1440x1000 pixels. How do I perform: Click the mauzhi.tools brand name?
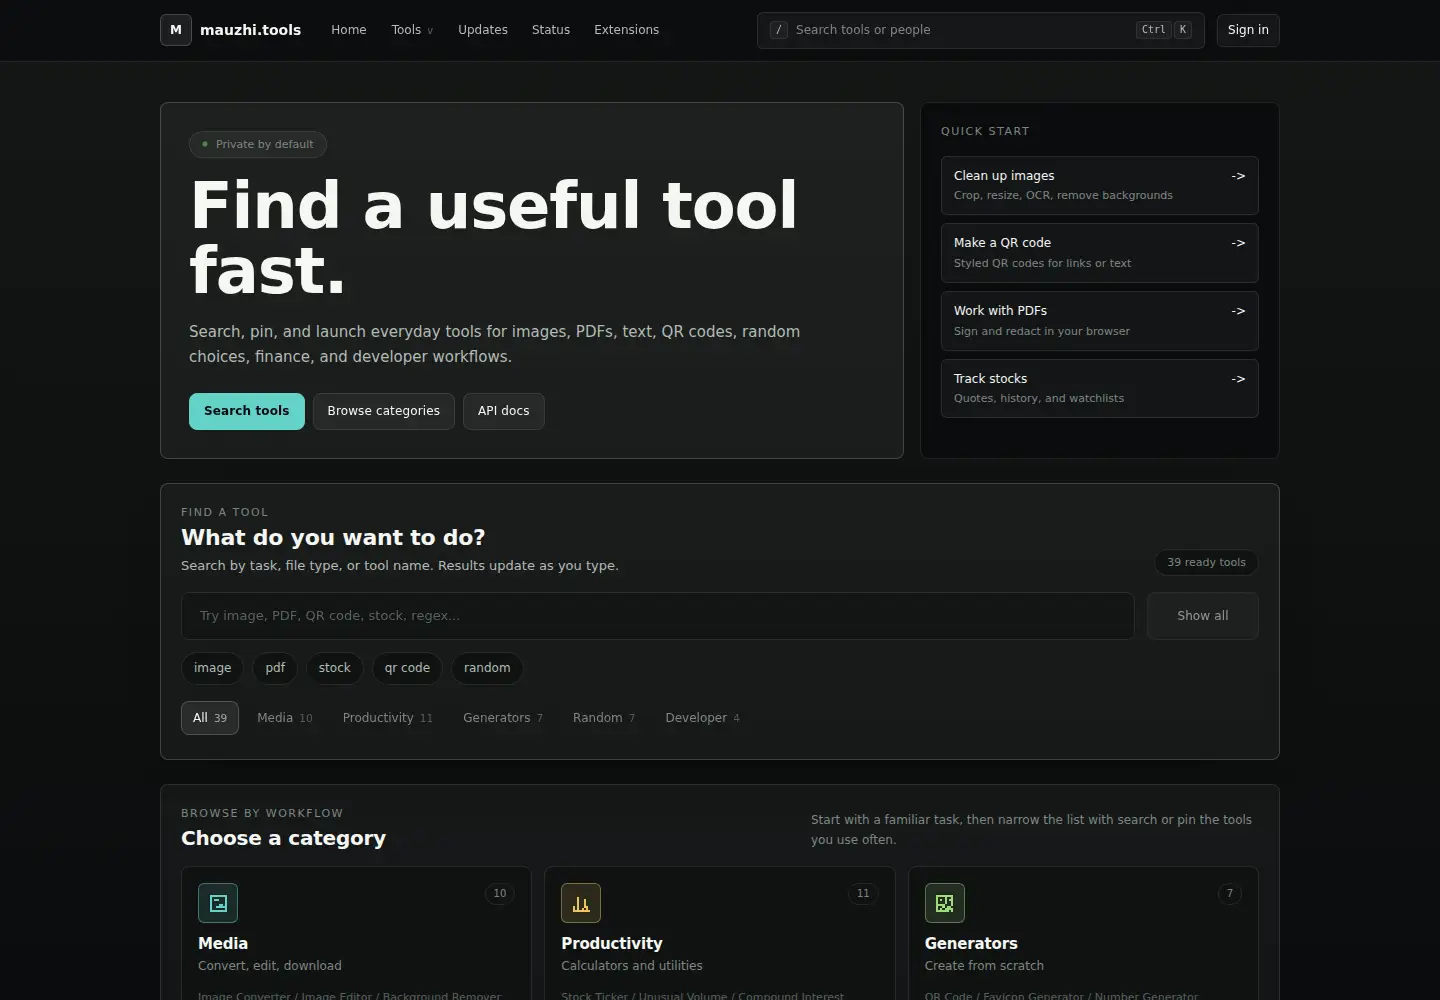250,30
